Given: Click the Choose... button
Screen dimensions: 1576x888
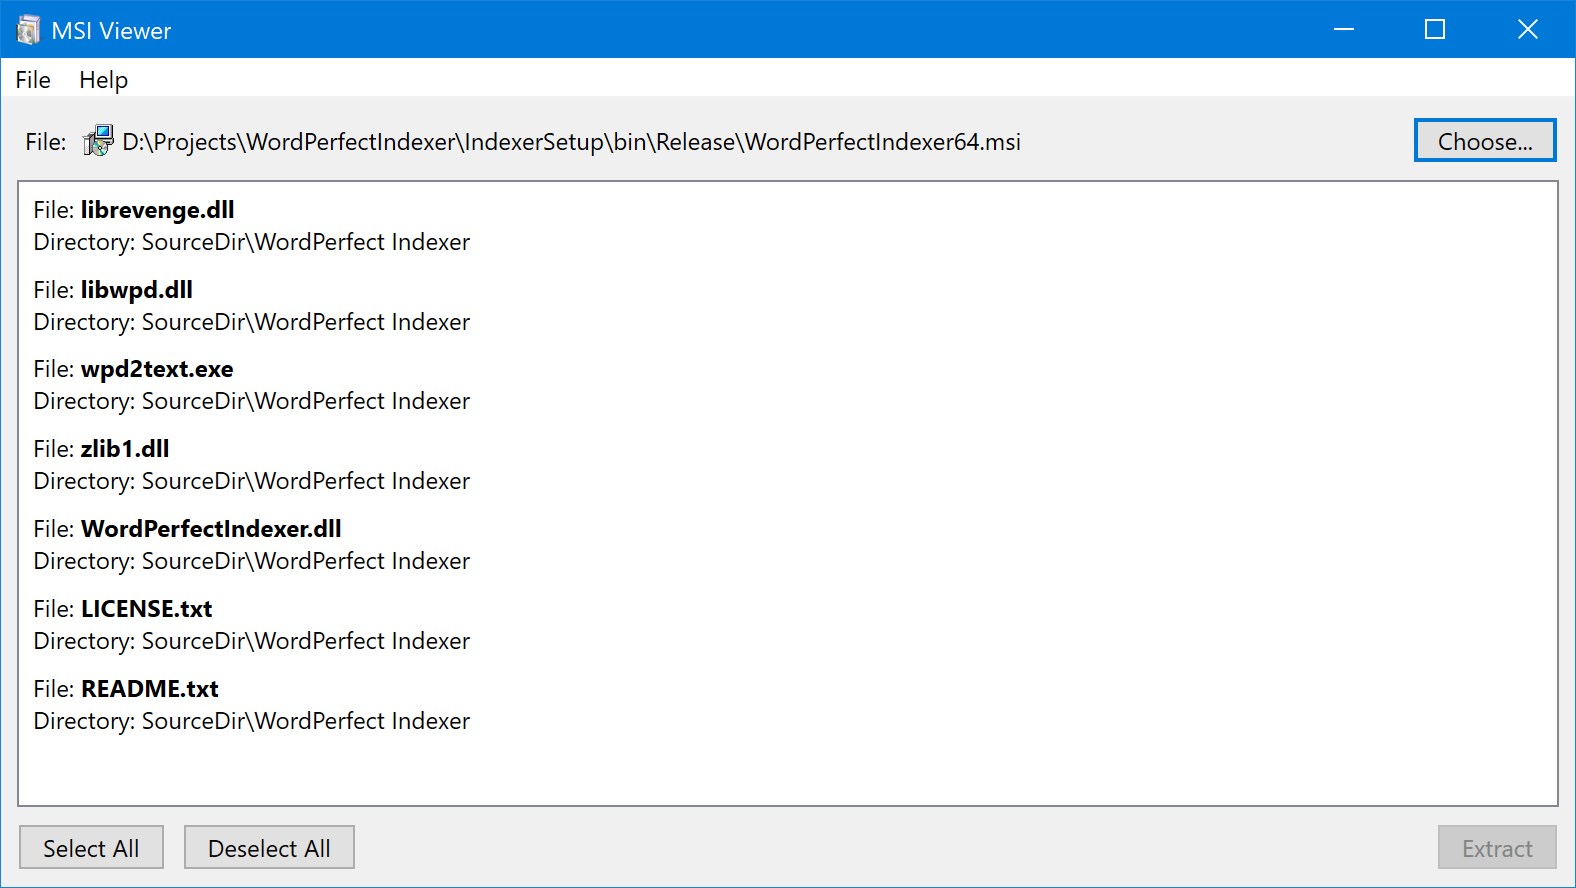Looking at the screenshot, I should (1485, 141).
